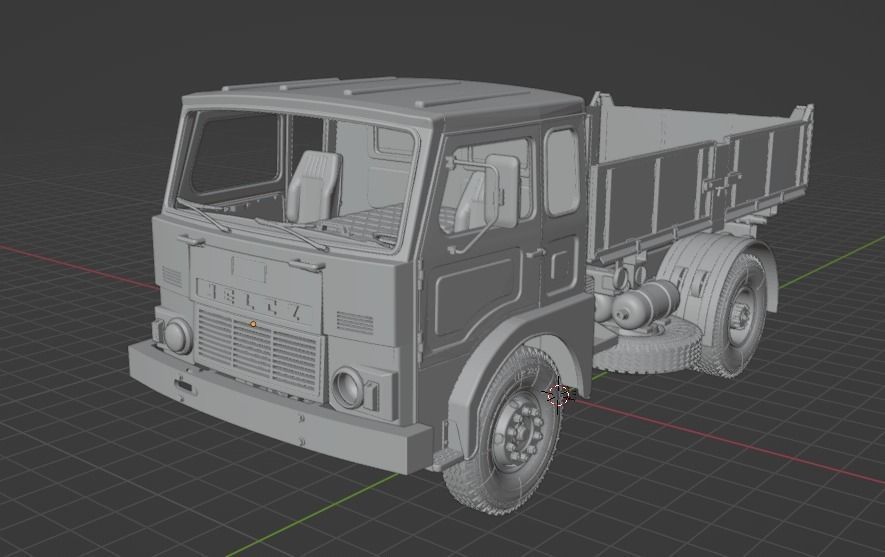Click the driver seat inside the cab
The height and width of the screenshot is (557, 885).
pyautogui.click(x=314, y=186)
